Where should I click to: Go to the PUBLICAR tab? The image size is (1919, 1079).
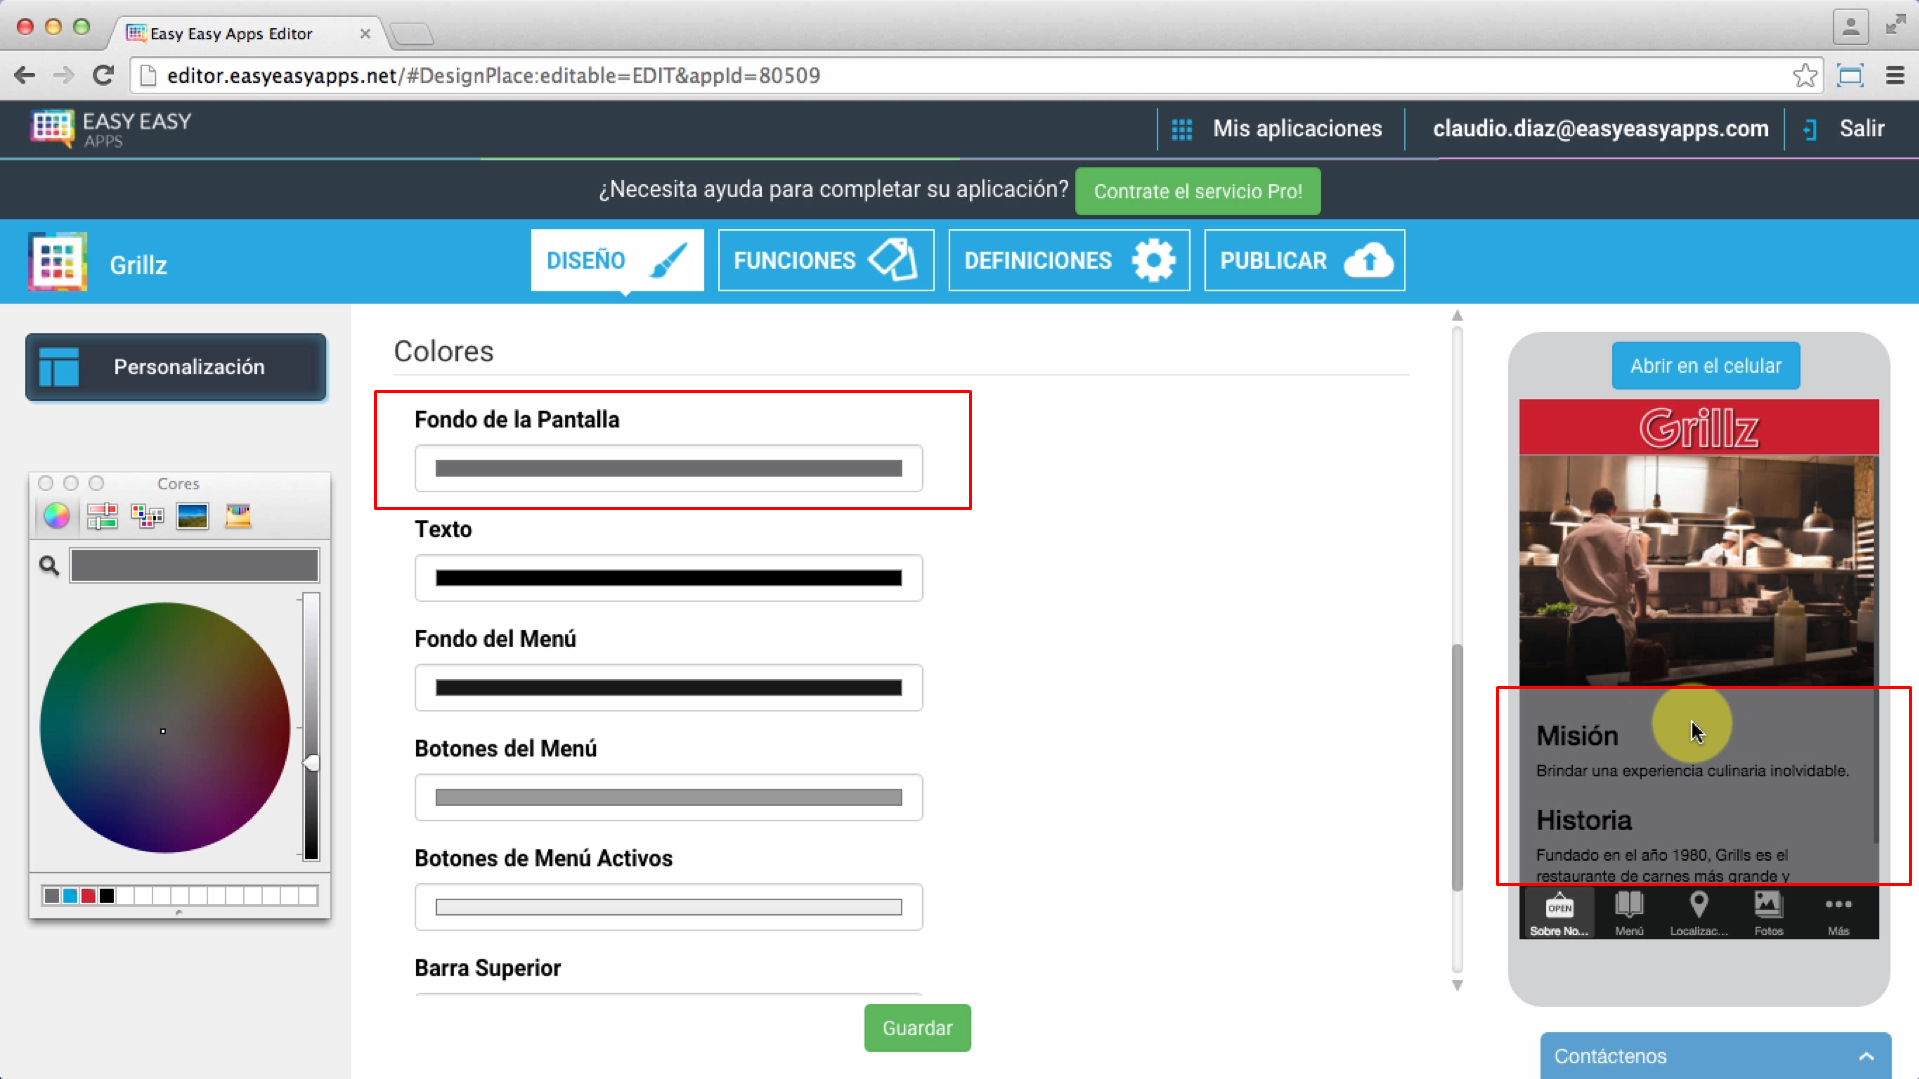pos(1304,260)
